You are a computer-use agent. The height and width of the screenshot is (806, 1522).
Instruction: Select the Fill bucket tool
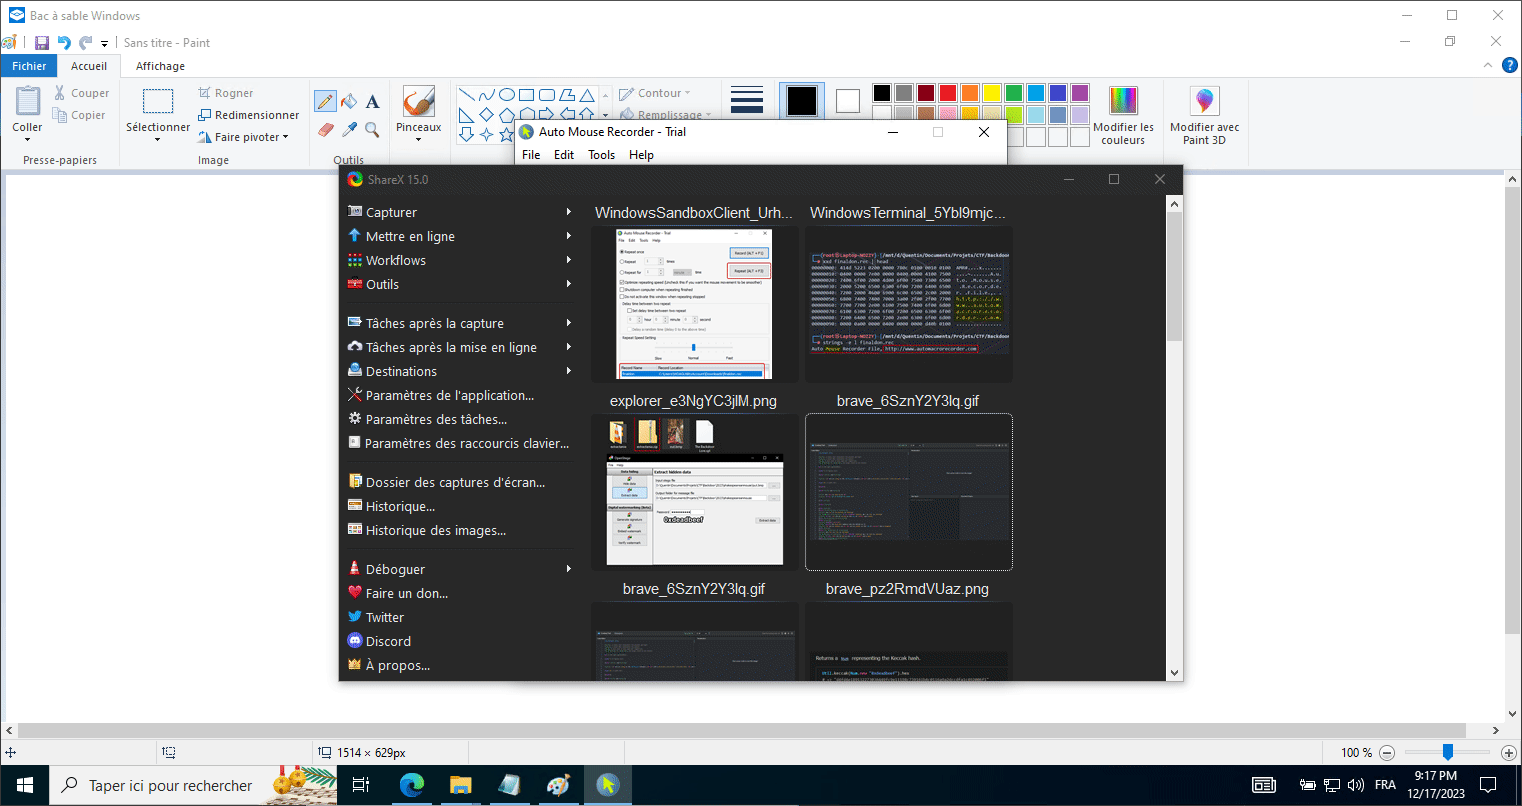(349, 101)
